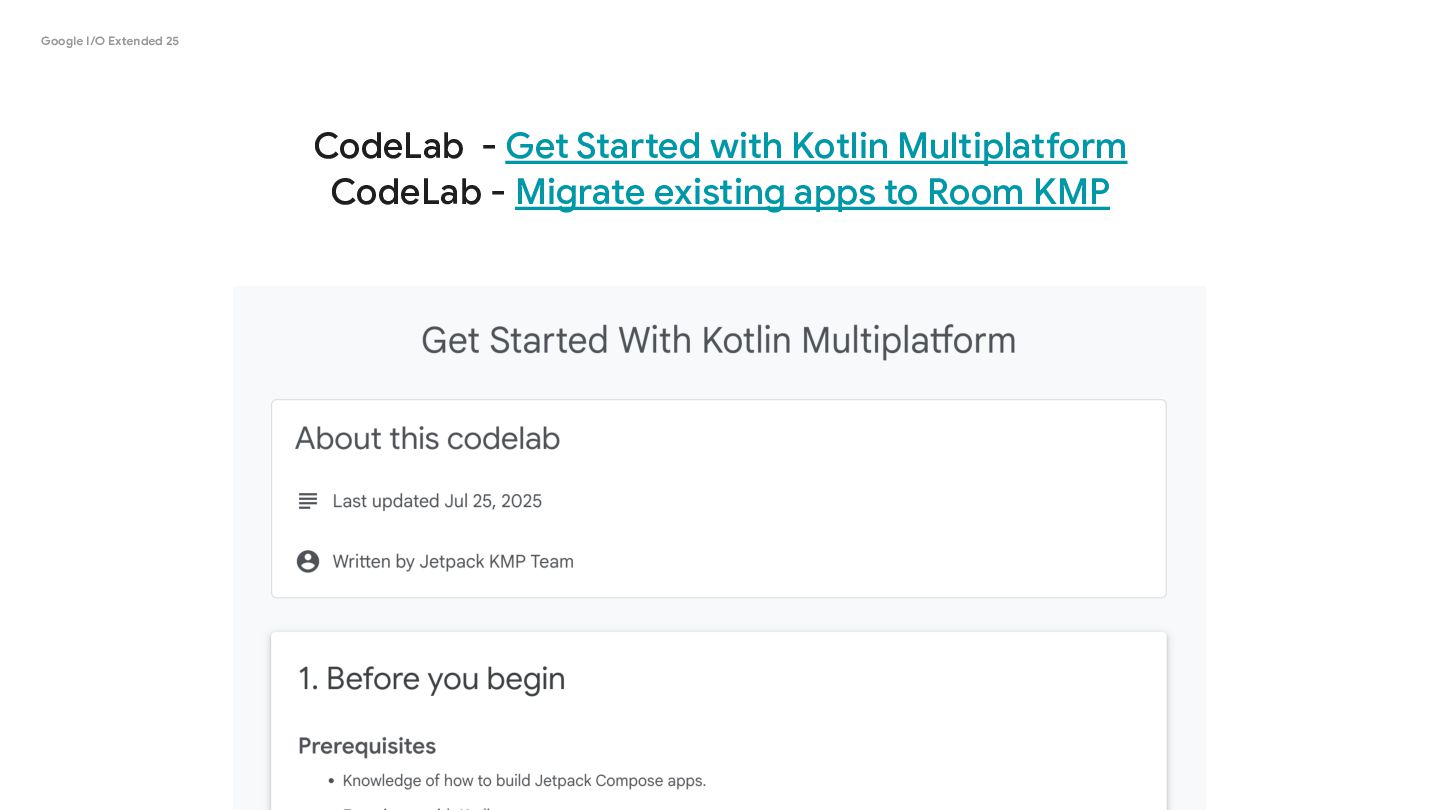The image size is (1440, 810).
Task: Click the Jetpack Compose apps prerequisite bullet
Action: point(524,781)
